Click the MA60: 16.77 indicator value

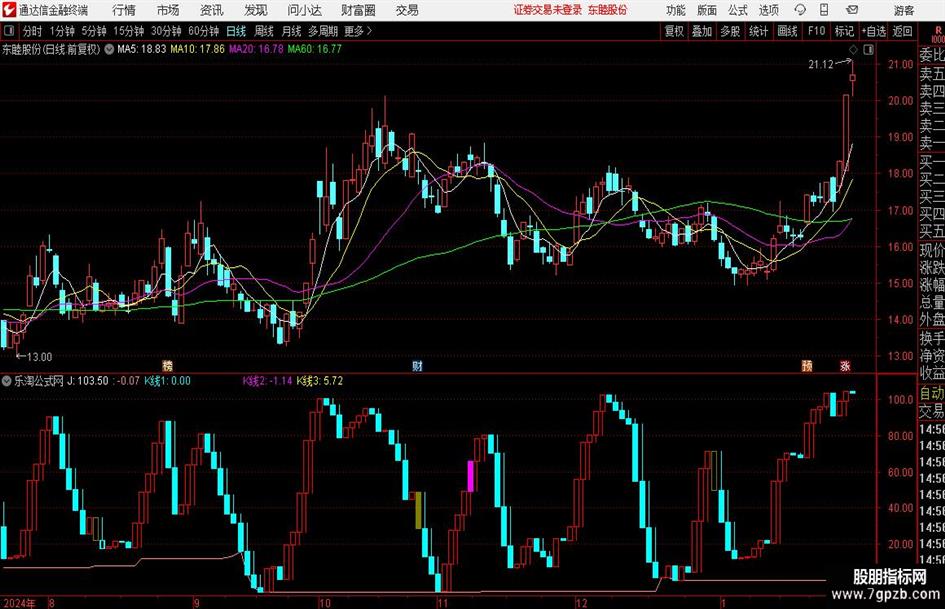(314, 49)
